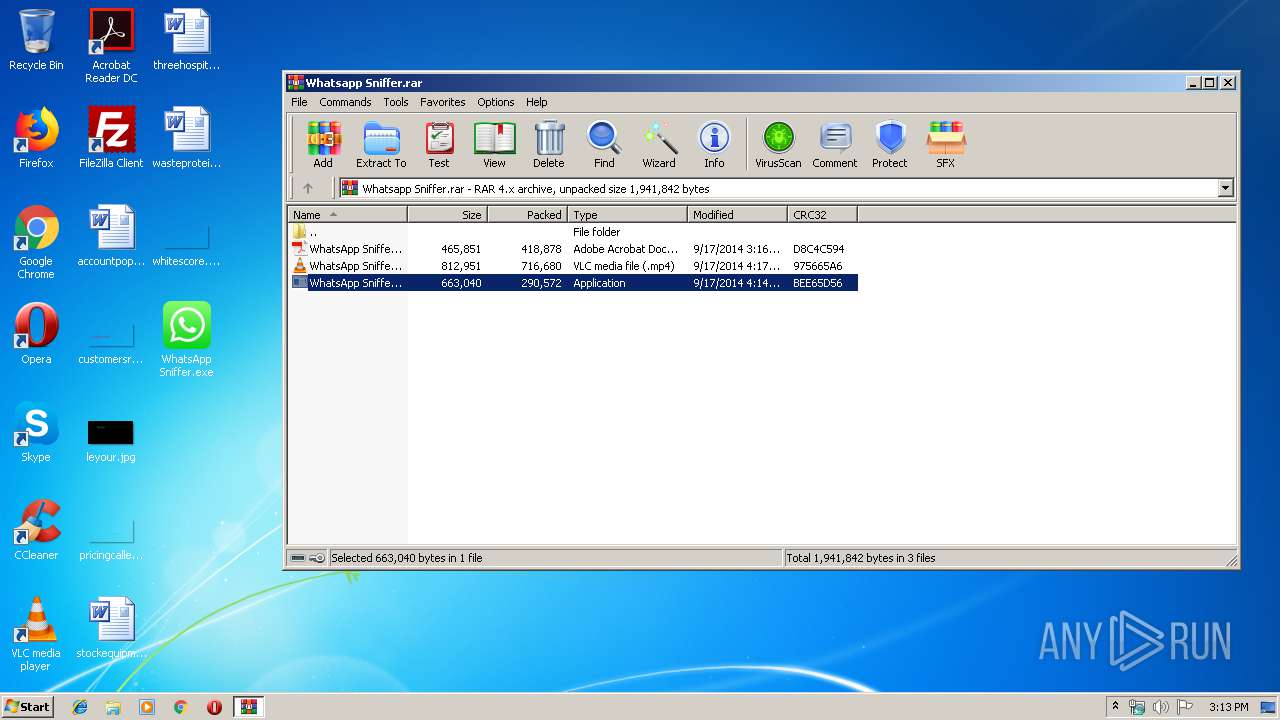Select the Opera desktop shortcut
The height and width of the screenshot is (720, 1280).
(x=36, y=334)
